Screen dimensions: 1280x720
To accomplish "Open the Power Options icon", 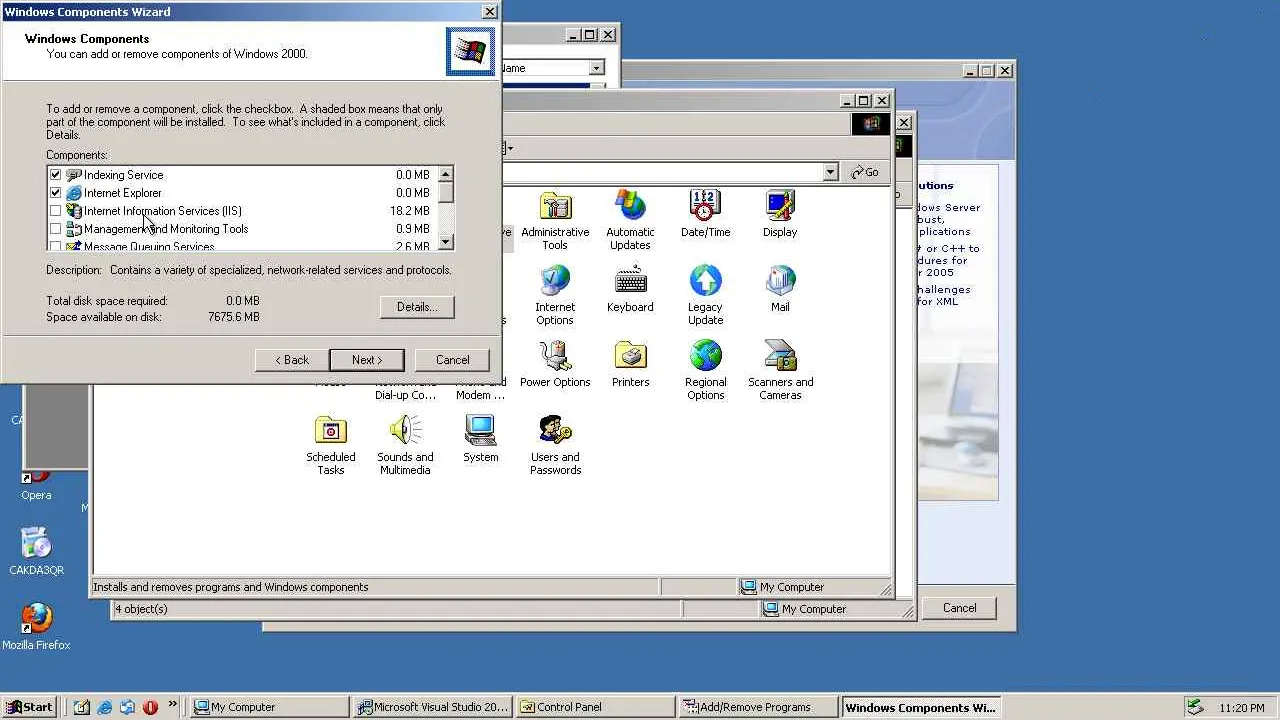I will [555, 364].
